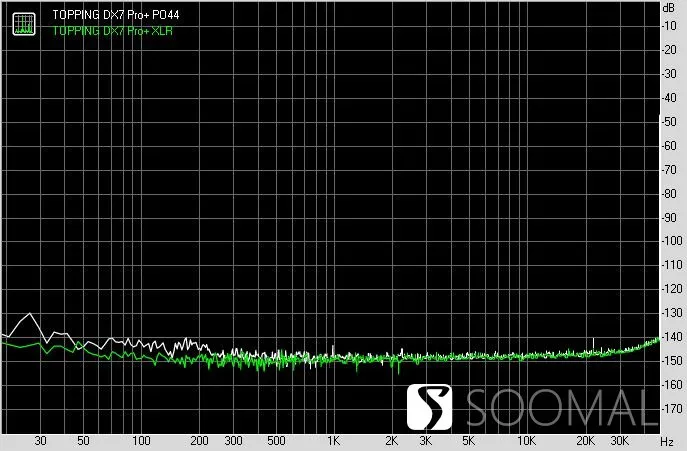687x451 pixels.
Task: Select the white TOPPING DX7 Pro+ PO44 legend label
Action: coord(116,15)
